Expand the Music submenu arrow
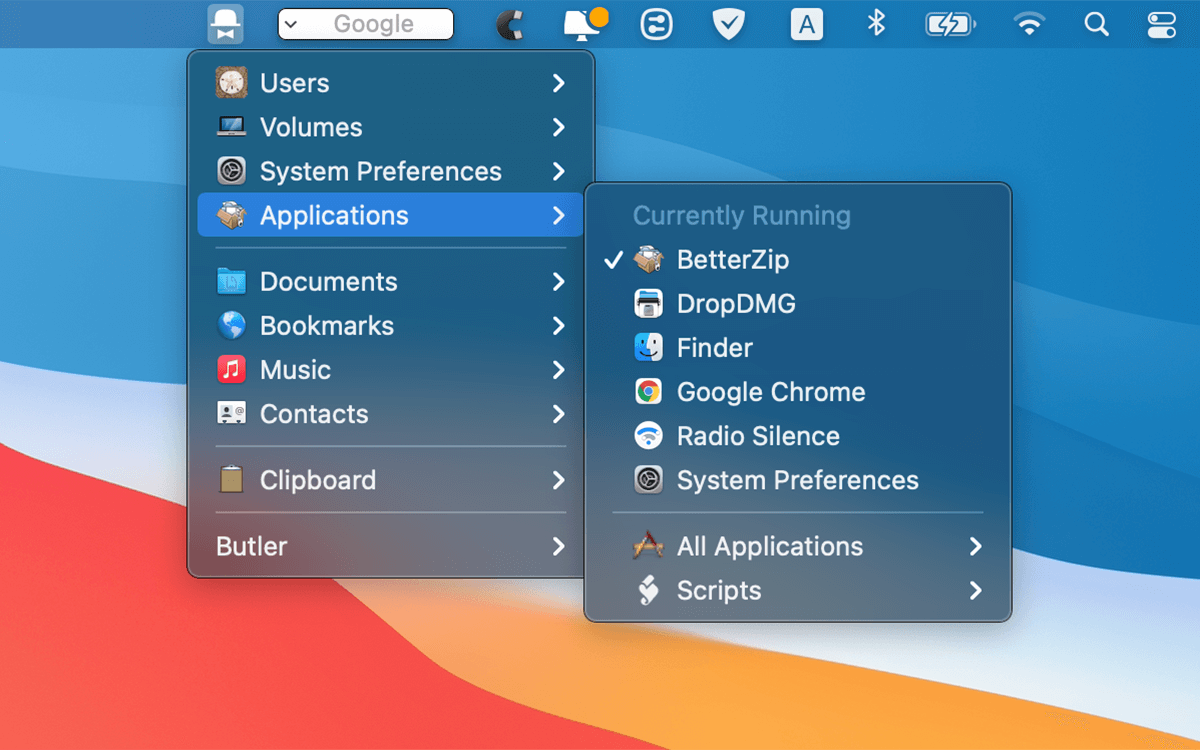The image size is (1200, 750). 558,370
